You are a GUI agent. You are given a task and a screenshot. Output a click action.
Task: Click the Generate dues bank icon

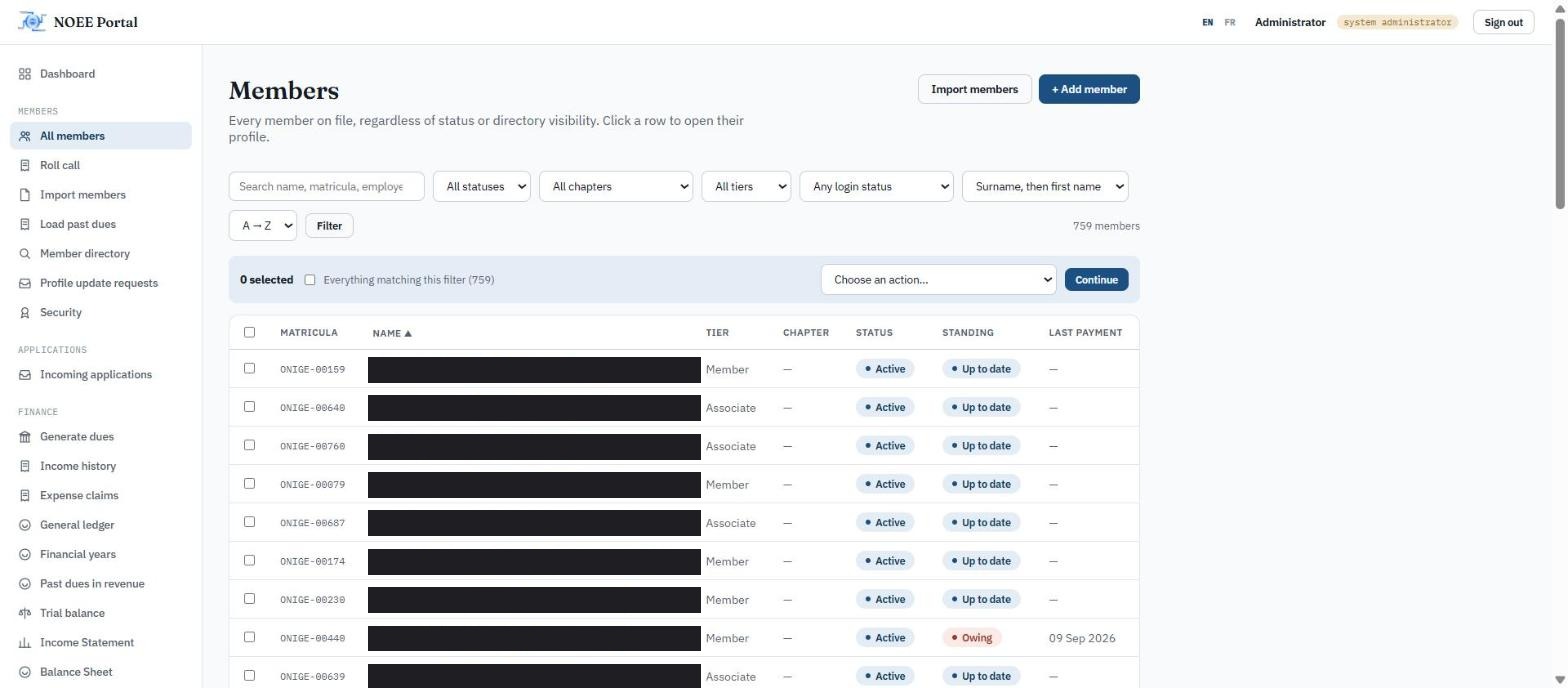pyautogui.click(x=25, y=437)
